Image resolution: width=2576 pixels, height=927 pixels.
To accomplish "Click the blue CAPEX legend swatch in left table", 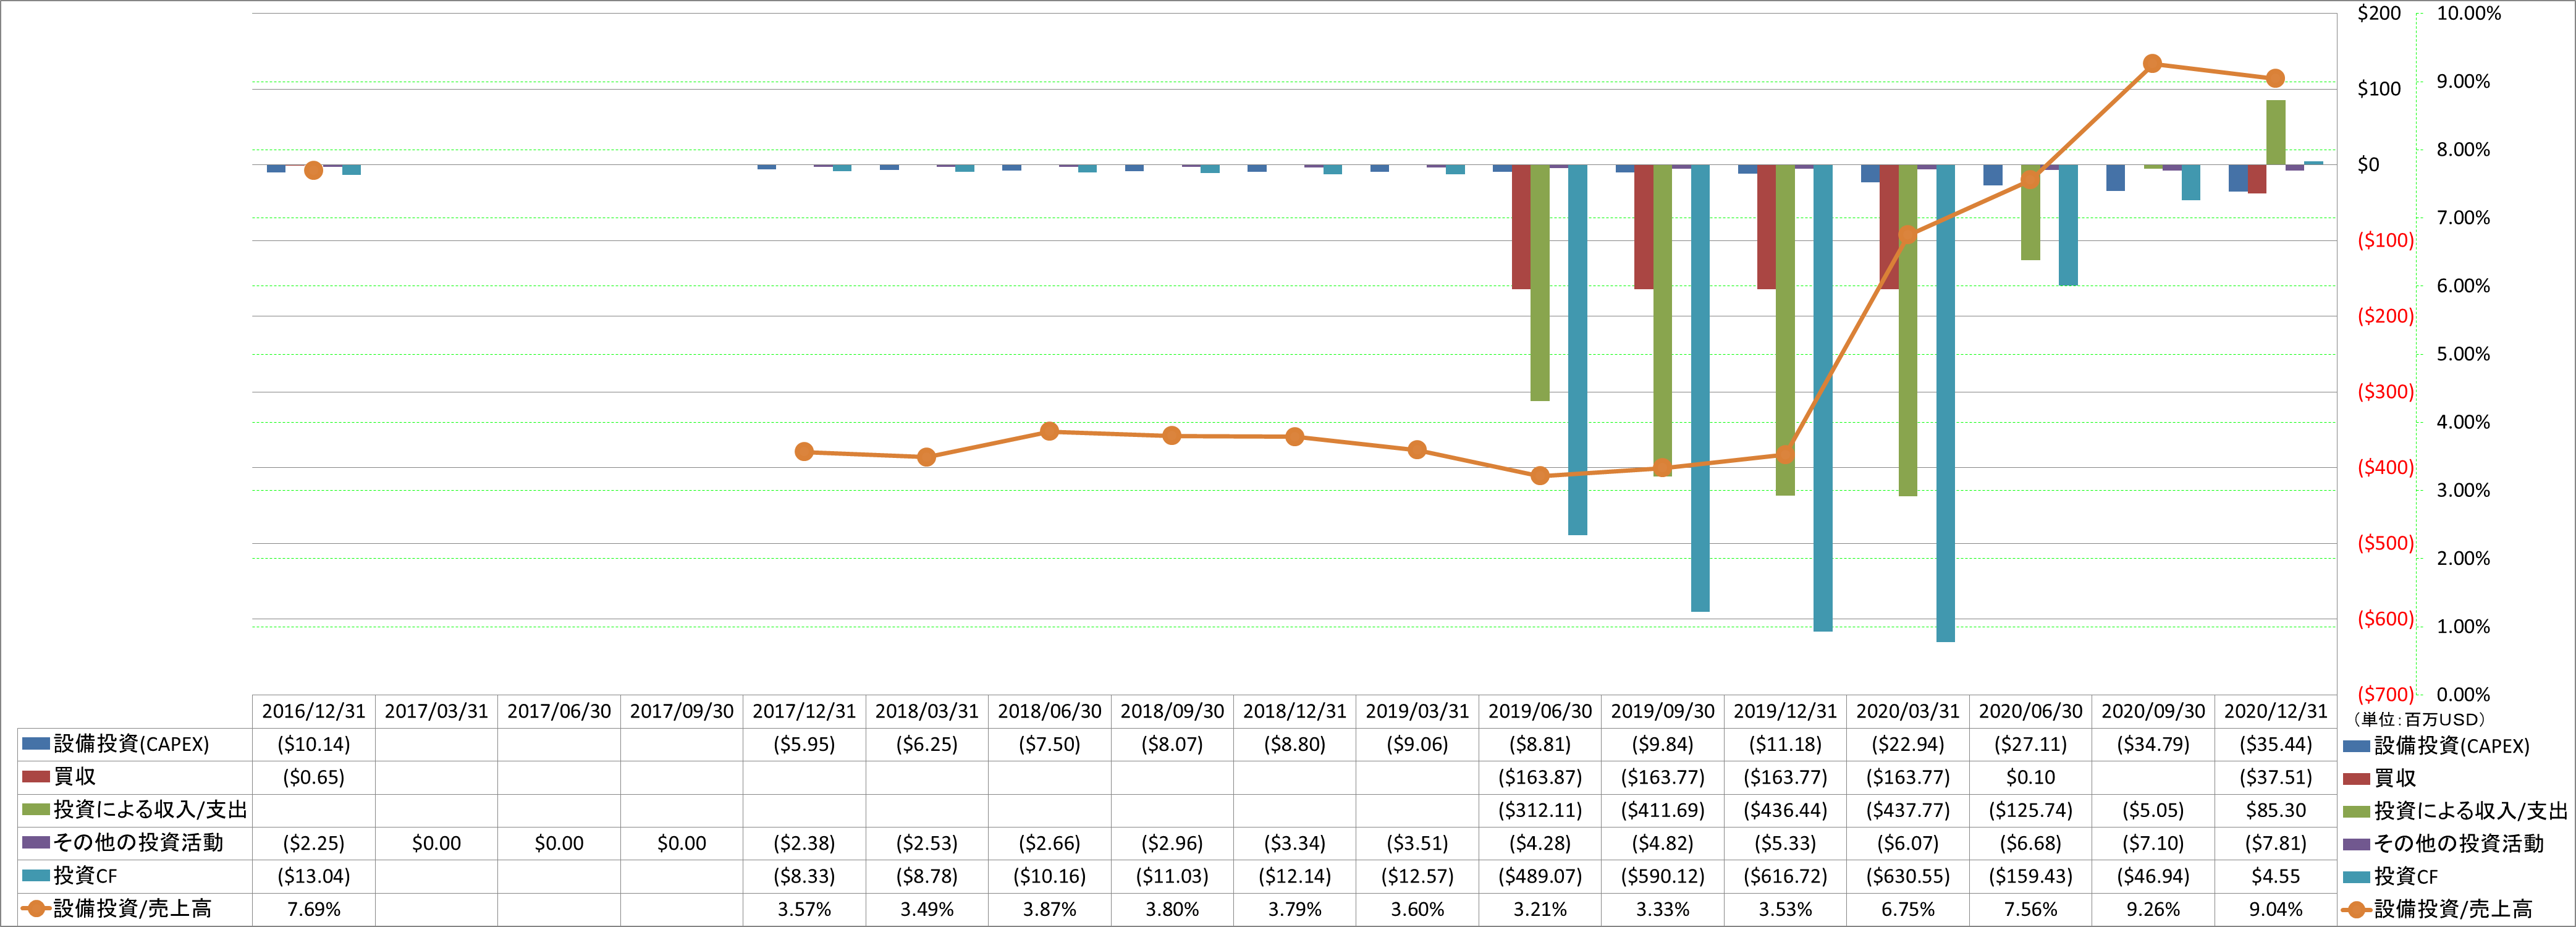I will click(36, 744).
